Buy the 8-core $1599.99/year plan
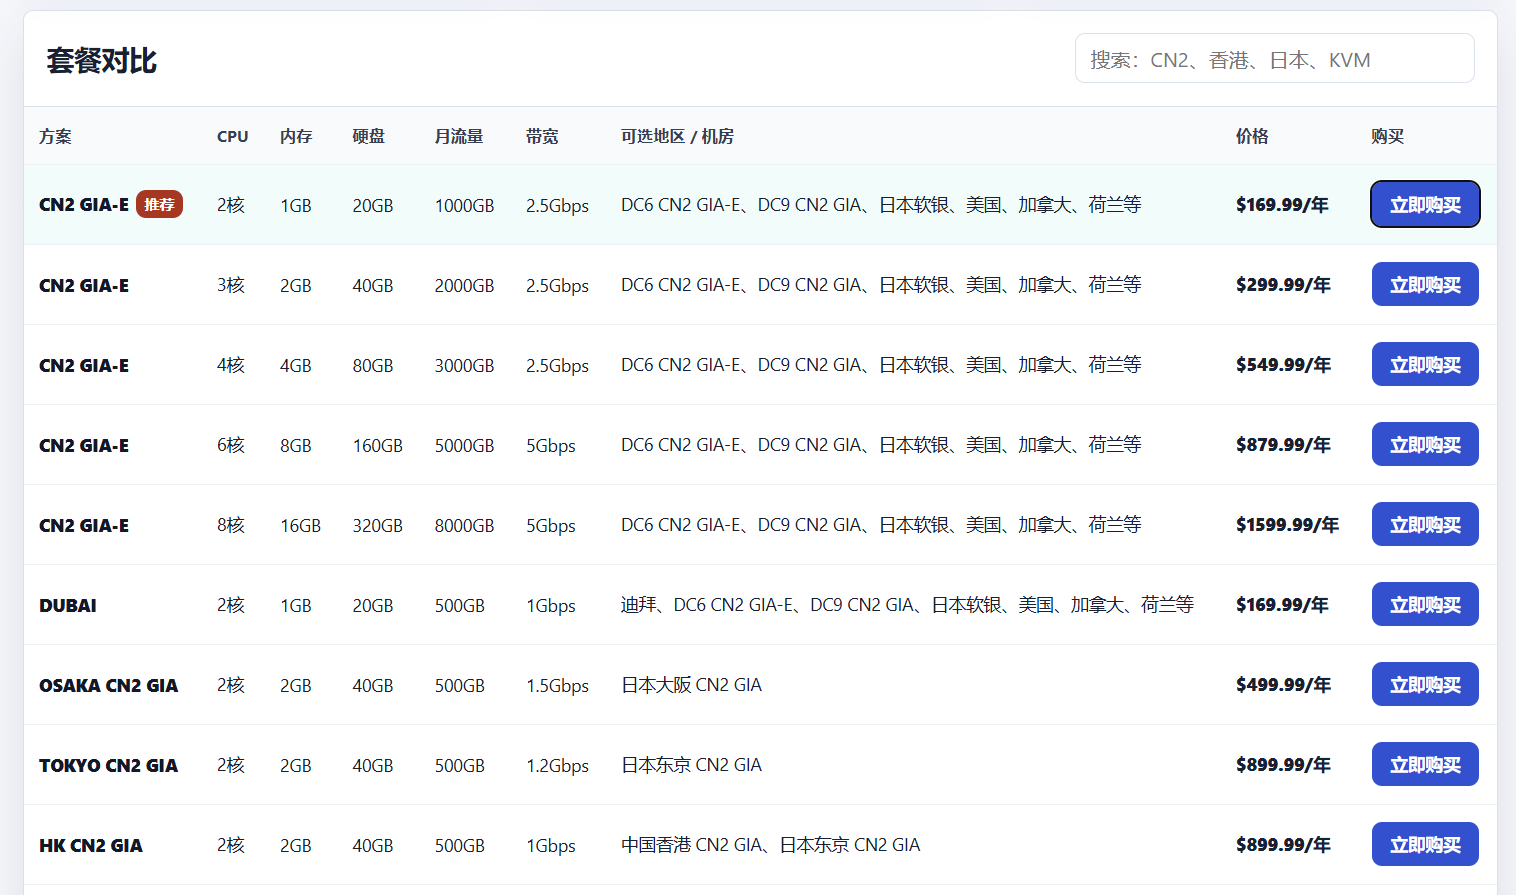Screen dimensions: 1516x895 (x=1425, y=524)
